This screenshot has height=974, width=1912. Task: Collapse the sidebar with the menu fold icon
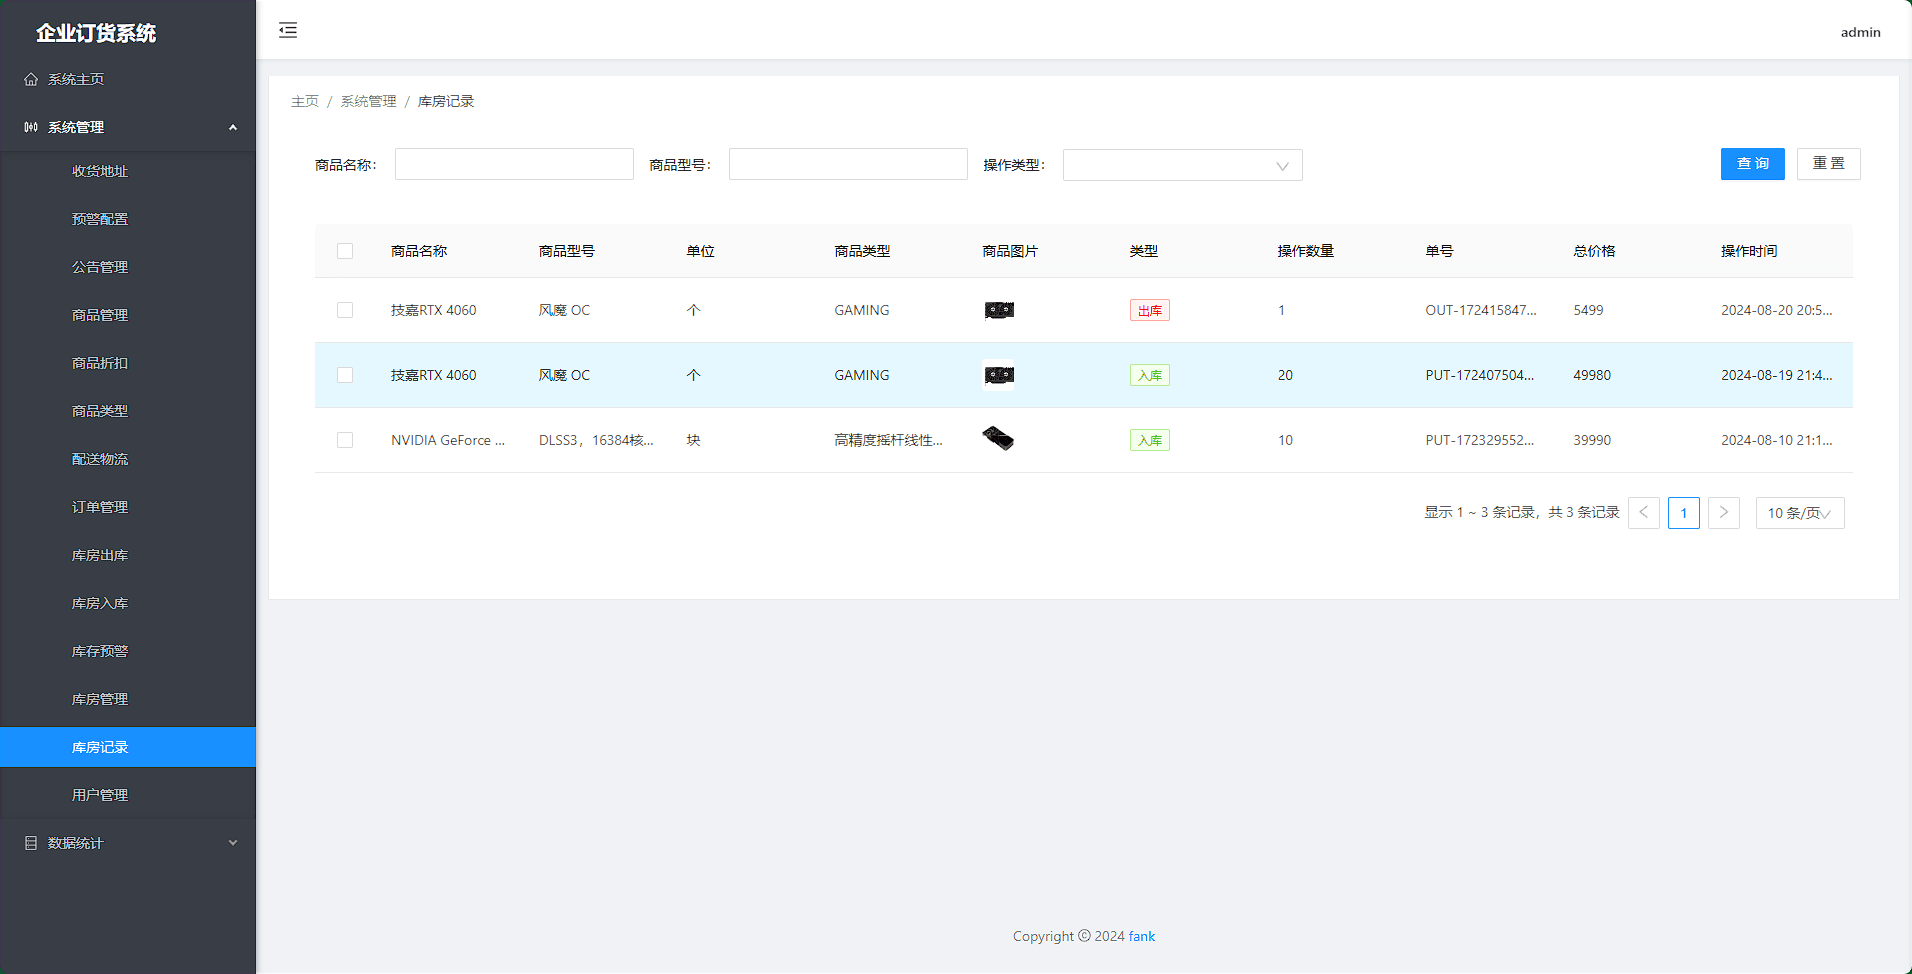click(288, 30)
